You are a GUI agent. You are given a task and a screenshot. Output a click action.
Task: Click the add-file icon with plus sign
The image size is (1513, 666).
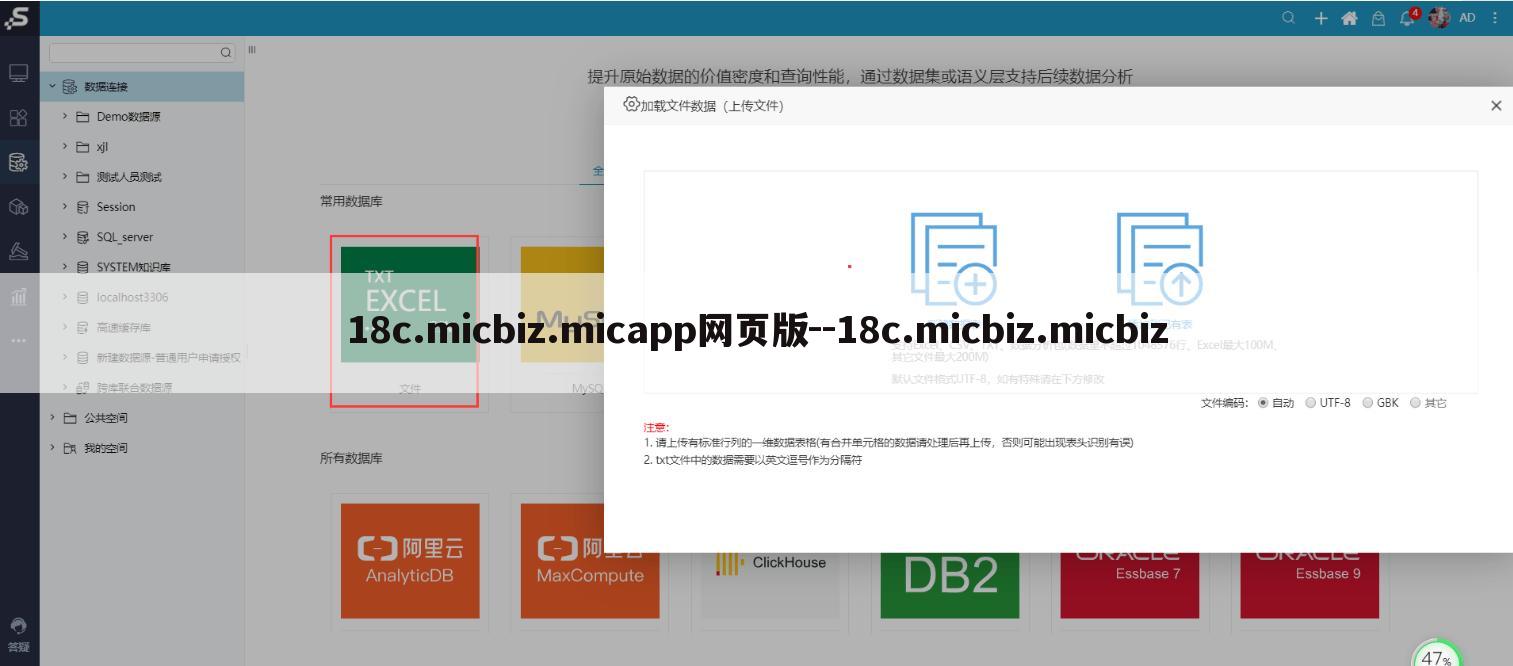(953, 258)
